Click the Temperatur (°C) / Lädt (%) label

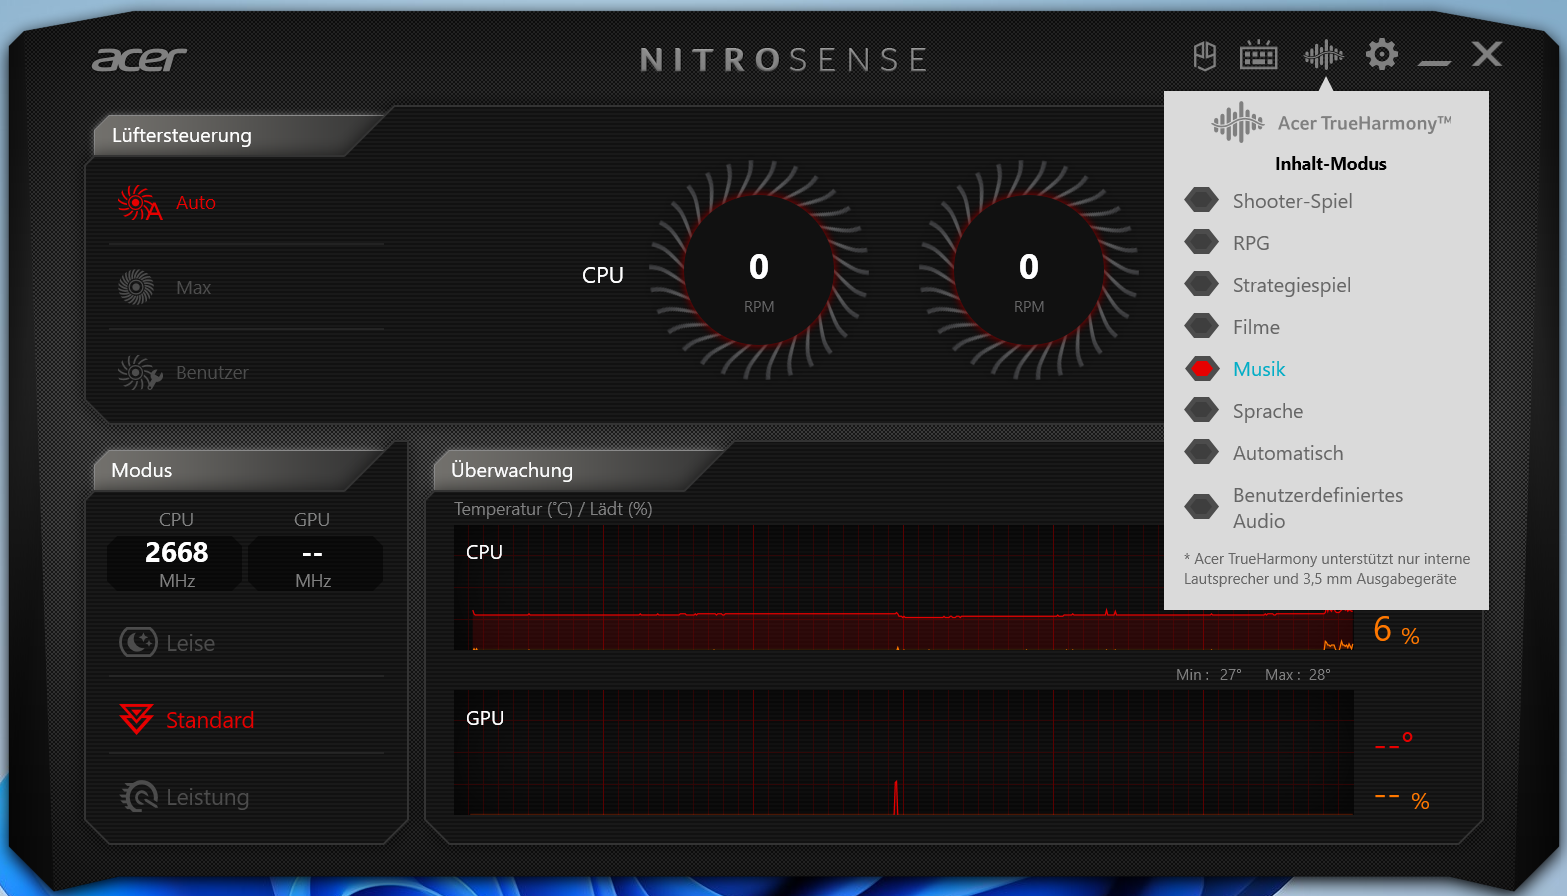(553, 509)
